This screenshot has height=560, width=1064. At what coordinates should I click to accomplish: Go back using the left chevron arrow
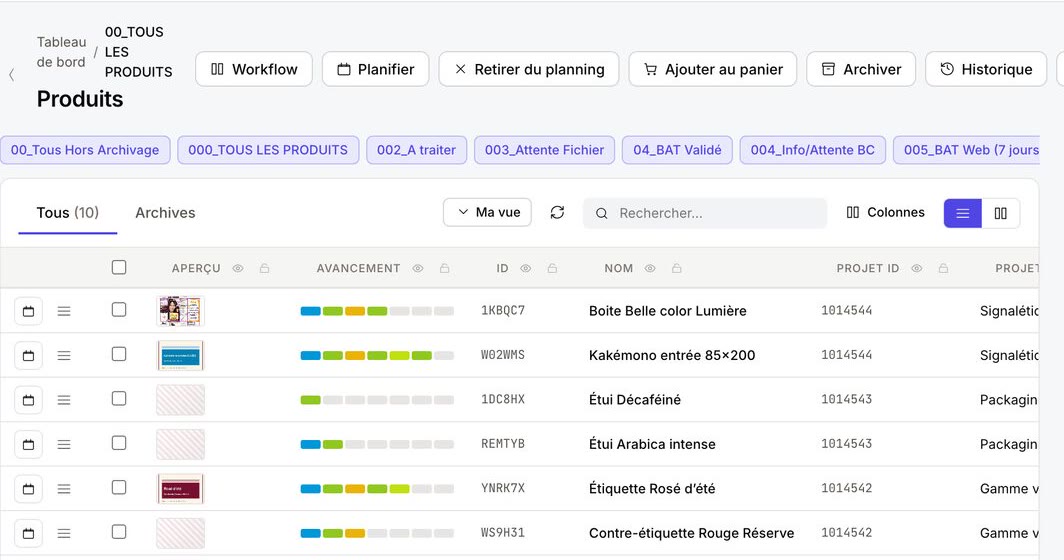tap(12, 75)
